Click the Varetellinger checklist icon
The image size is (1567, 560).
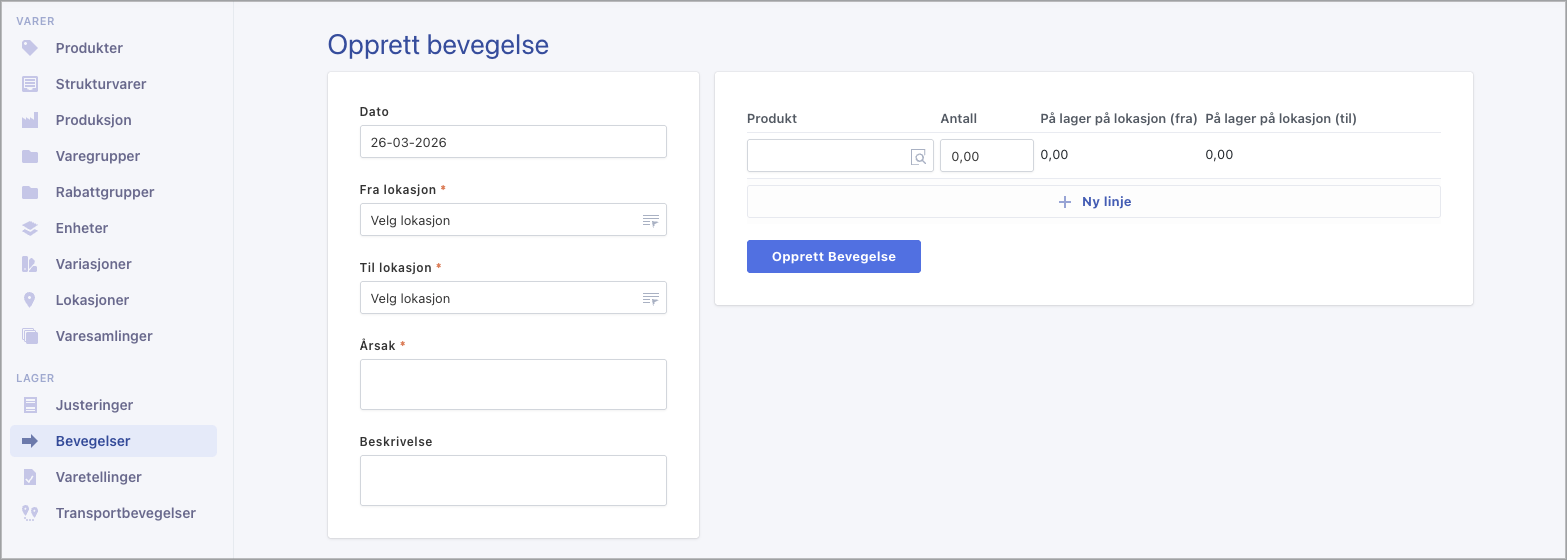coord(30,477)
